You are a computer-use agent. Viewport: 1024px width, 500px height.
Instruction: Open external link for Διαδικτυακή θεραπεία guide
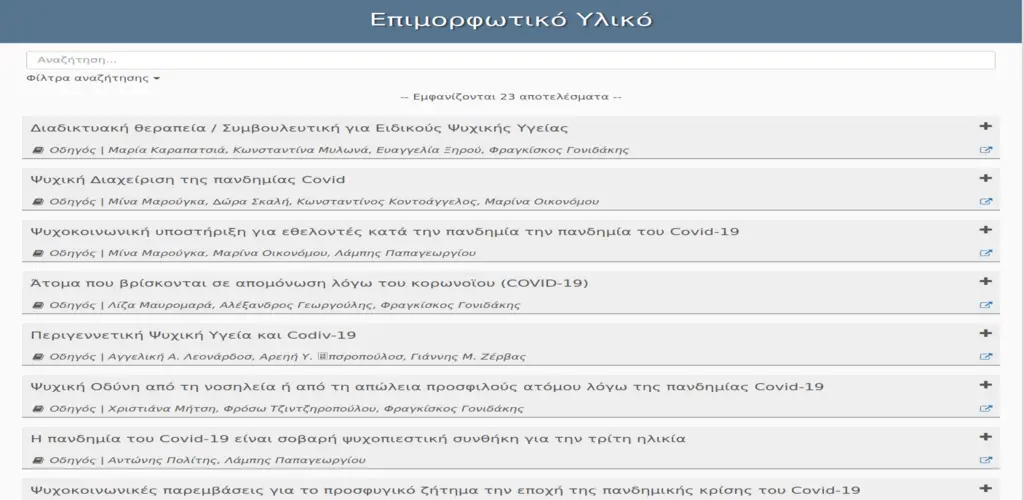click(x=985, y=150)
